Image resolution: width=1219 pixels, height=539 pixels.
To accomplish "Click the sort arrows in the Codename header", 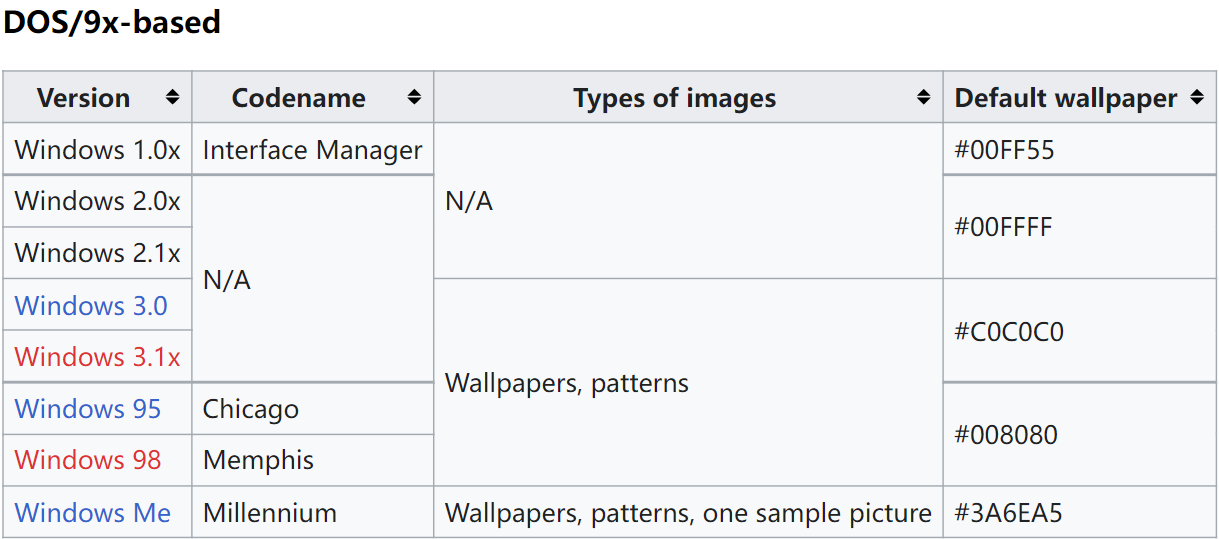I will (x=414, y=98).
